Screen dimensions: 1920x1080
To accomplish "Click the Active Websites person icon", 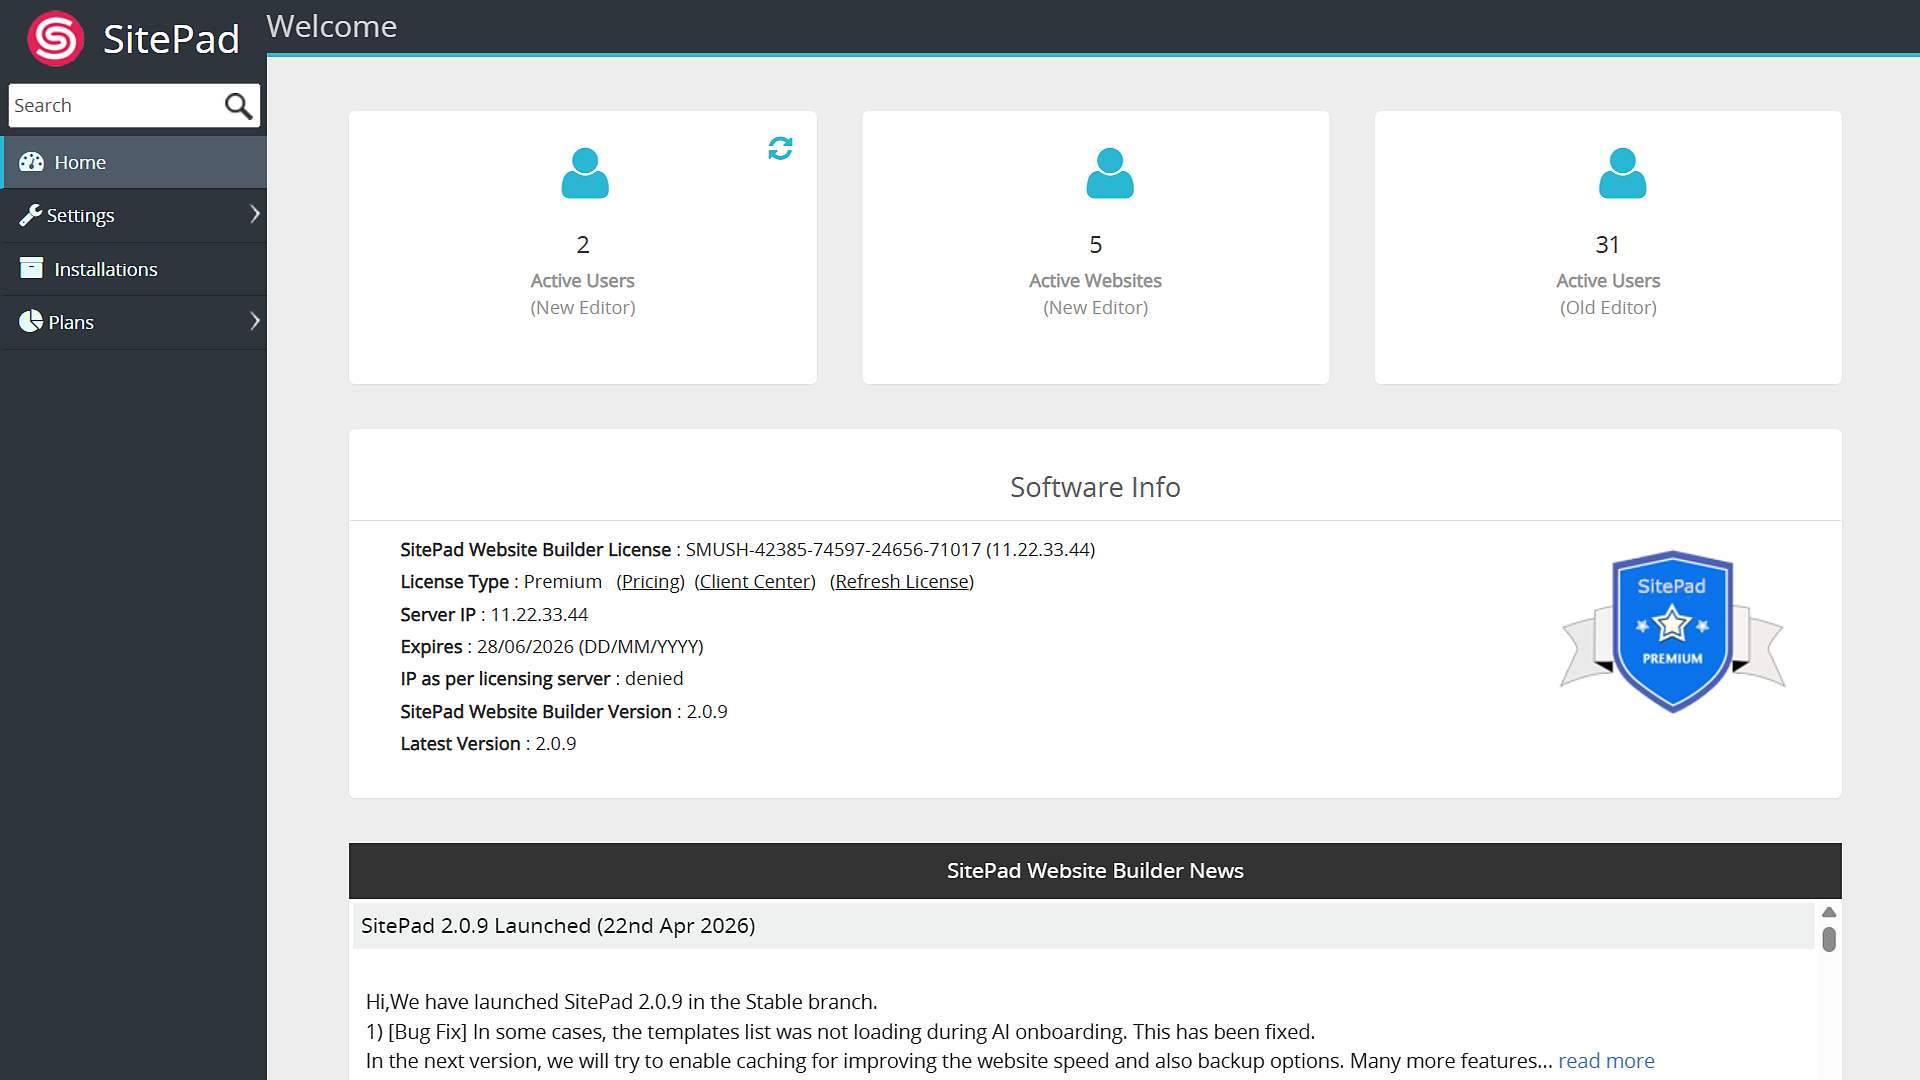I will click(x=1109, y=173).
